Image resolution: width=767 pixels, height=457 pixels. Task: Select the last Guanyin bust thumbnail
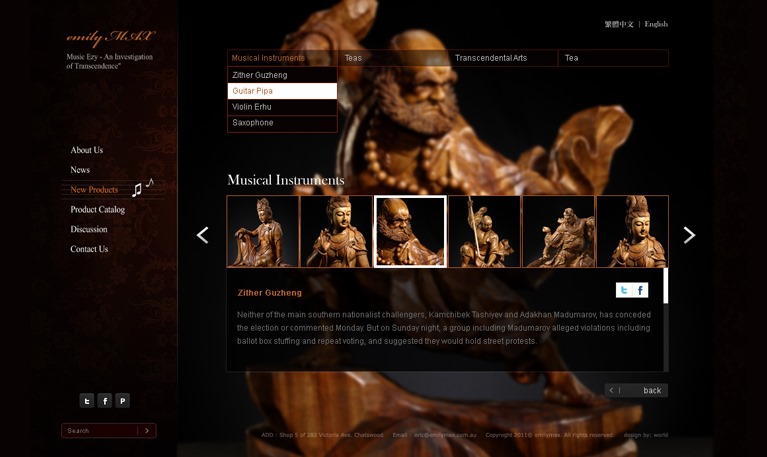click(632, 231)
